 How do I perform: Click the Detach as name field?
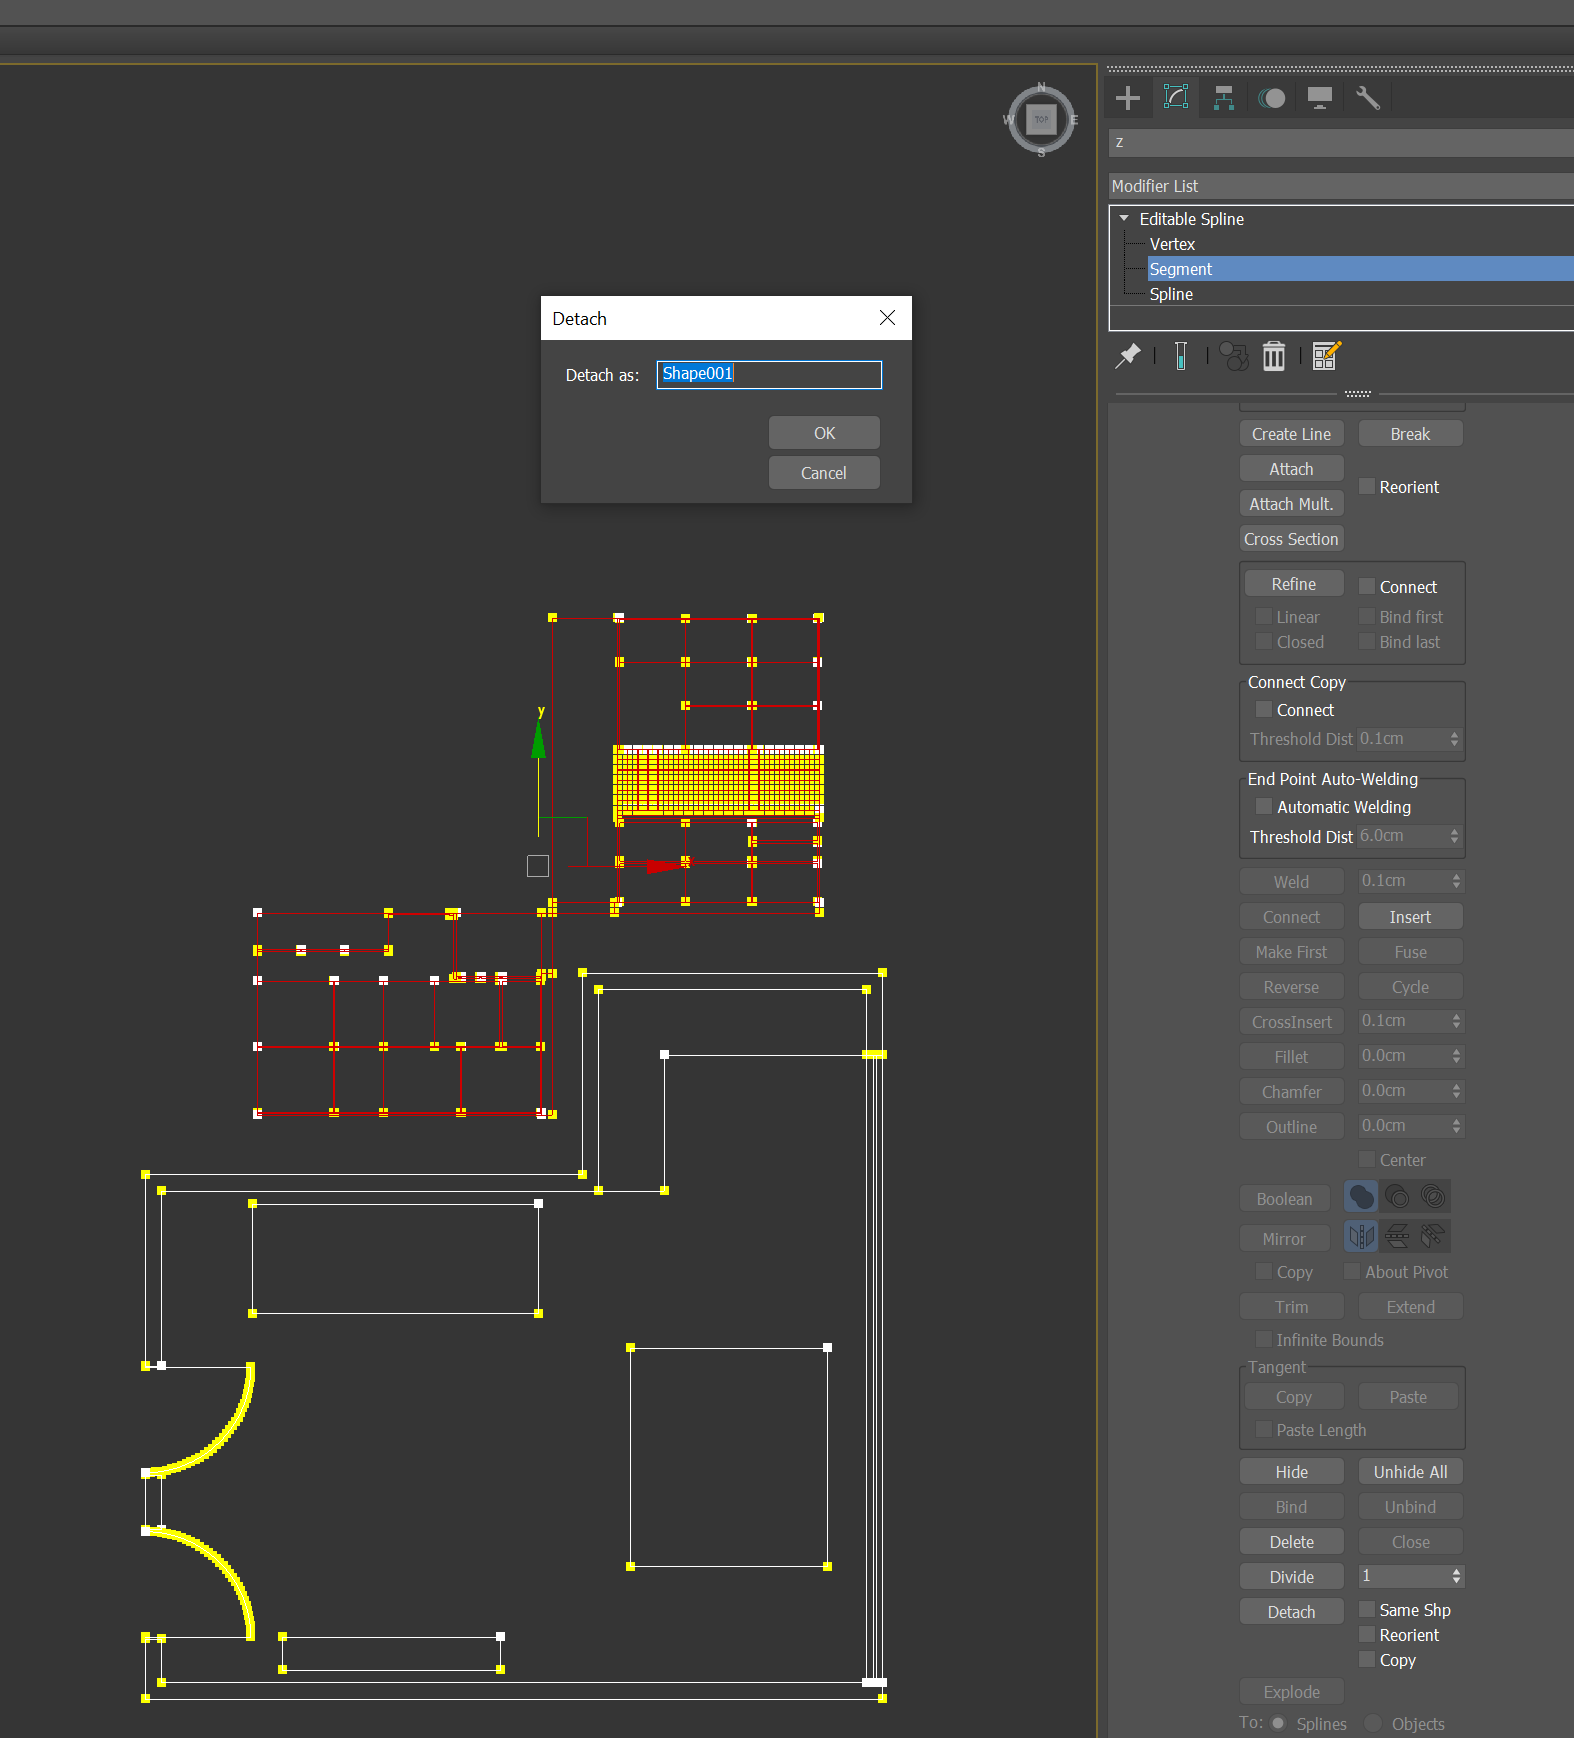click(769, 374)
